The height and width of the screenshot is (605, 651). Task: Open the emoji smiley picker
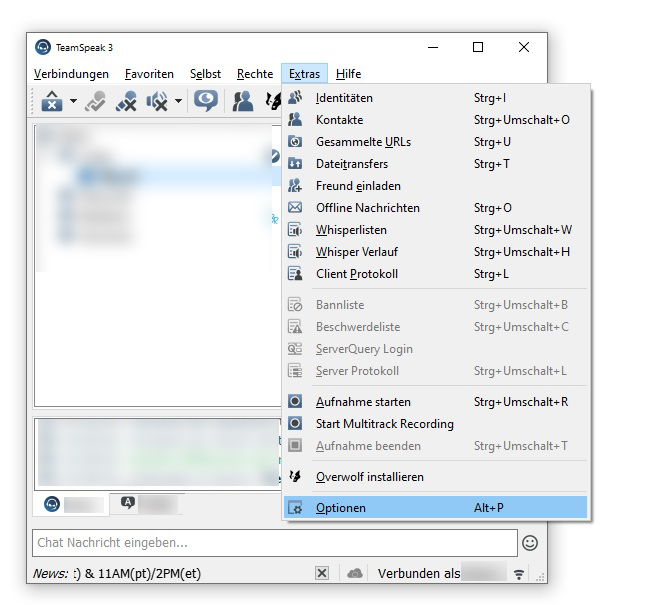click(x=530, y=543)
